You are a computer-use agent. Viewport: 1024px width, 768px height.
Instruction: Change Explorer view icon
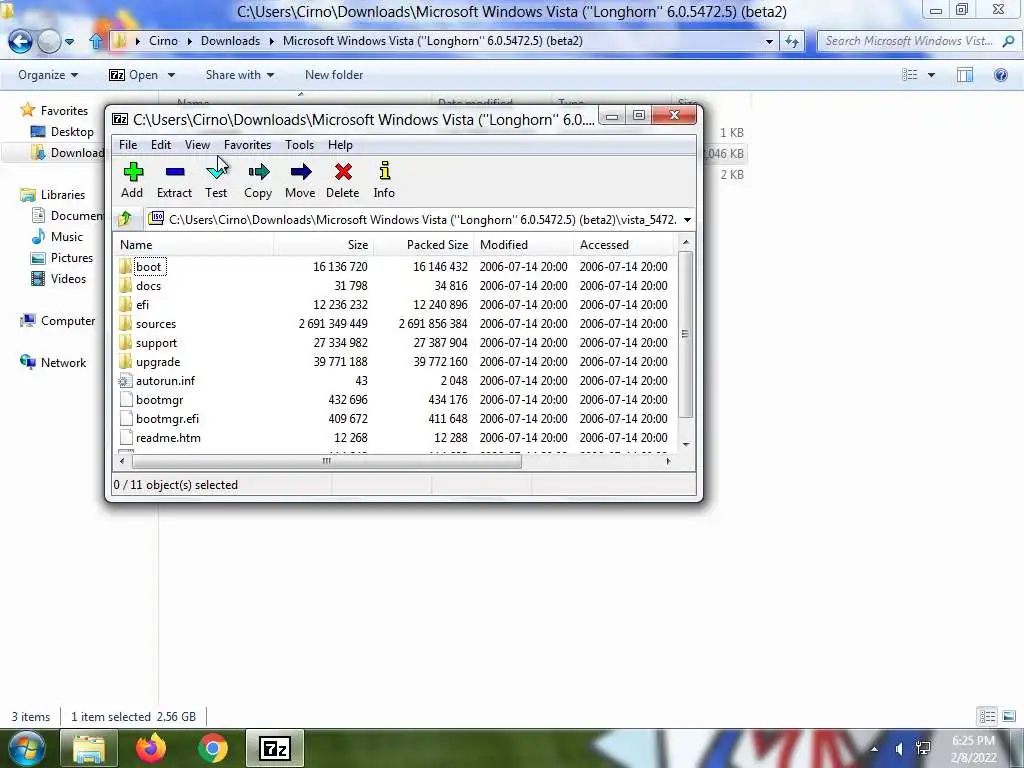910,75
